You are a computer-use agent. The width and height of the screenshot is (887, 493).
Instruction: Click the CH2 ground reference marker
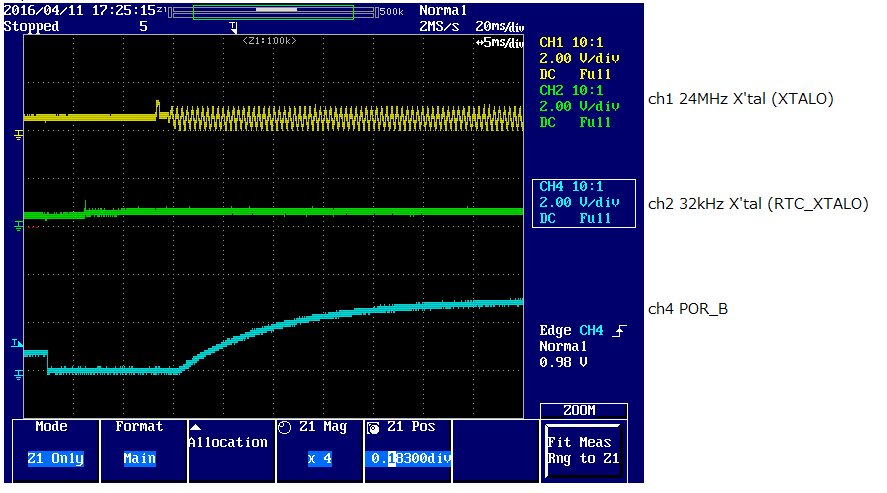19,226
